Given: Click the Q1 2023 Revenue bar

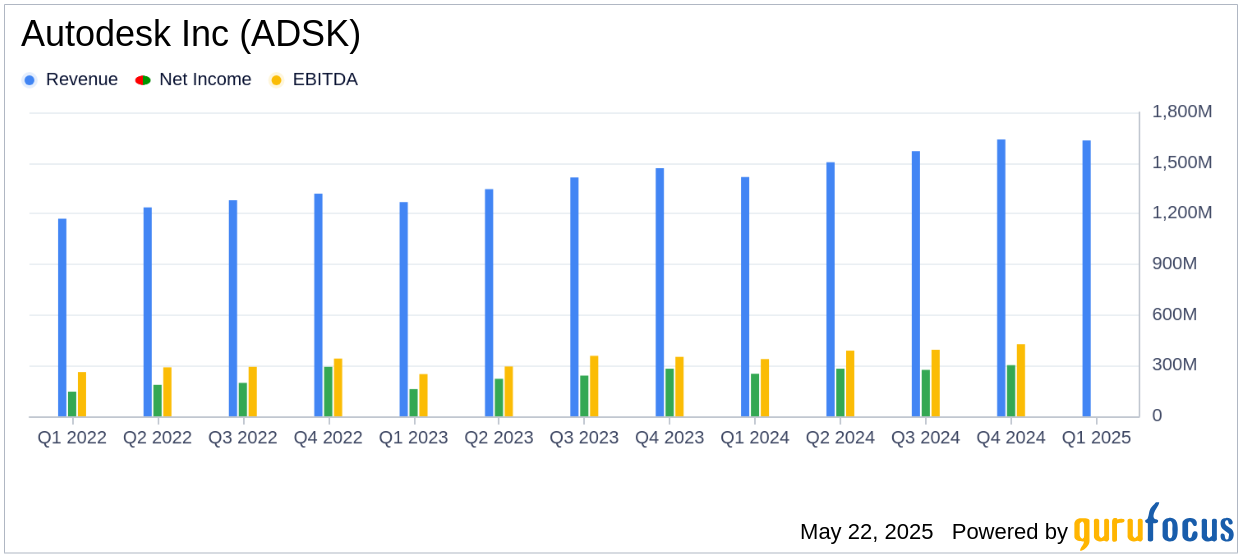Looking at the screenshot, I should [404, 309].
